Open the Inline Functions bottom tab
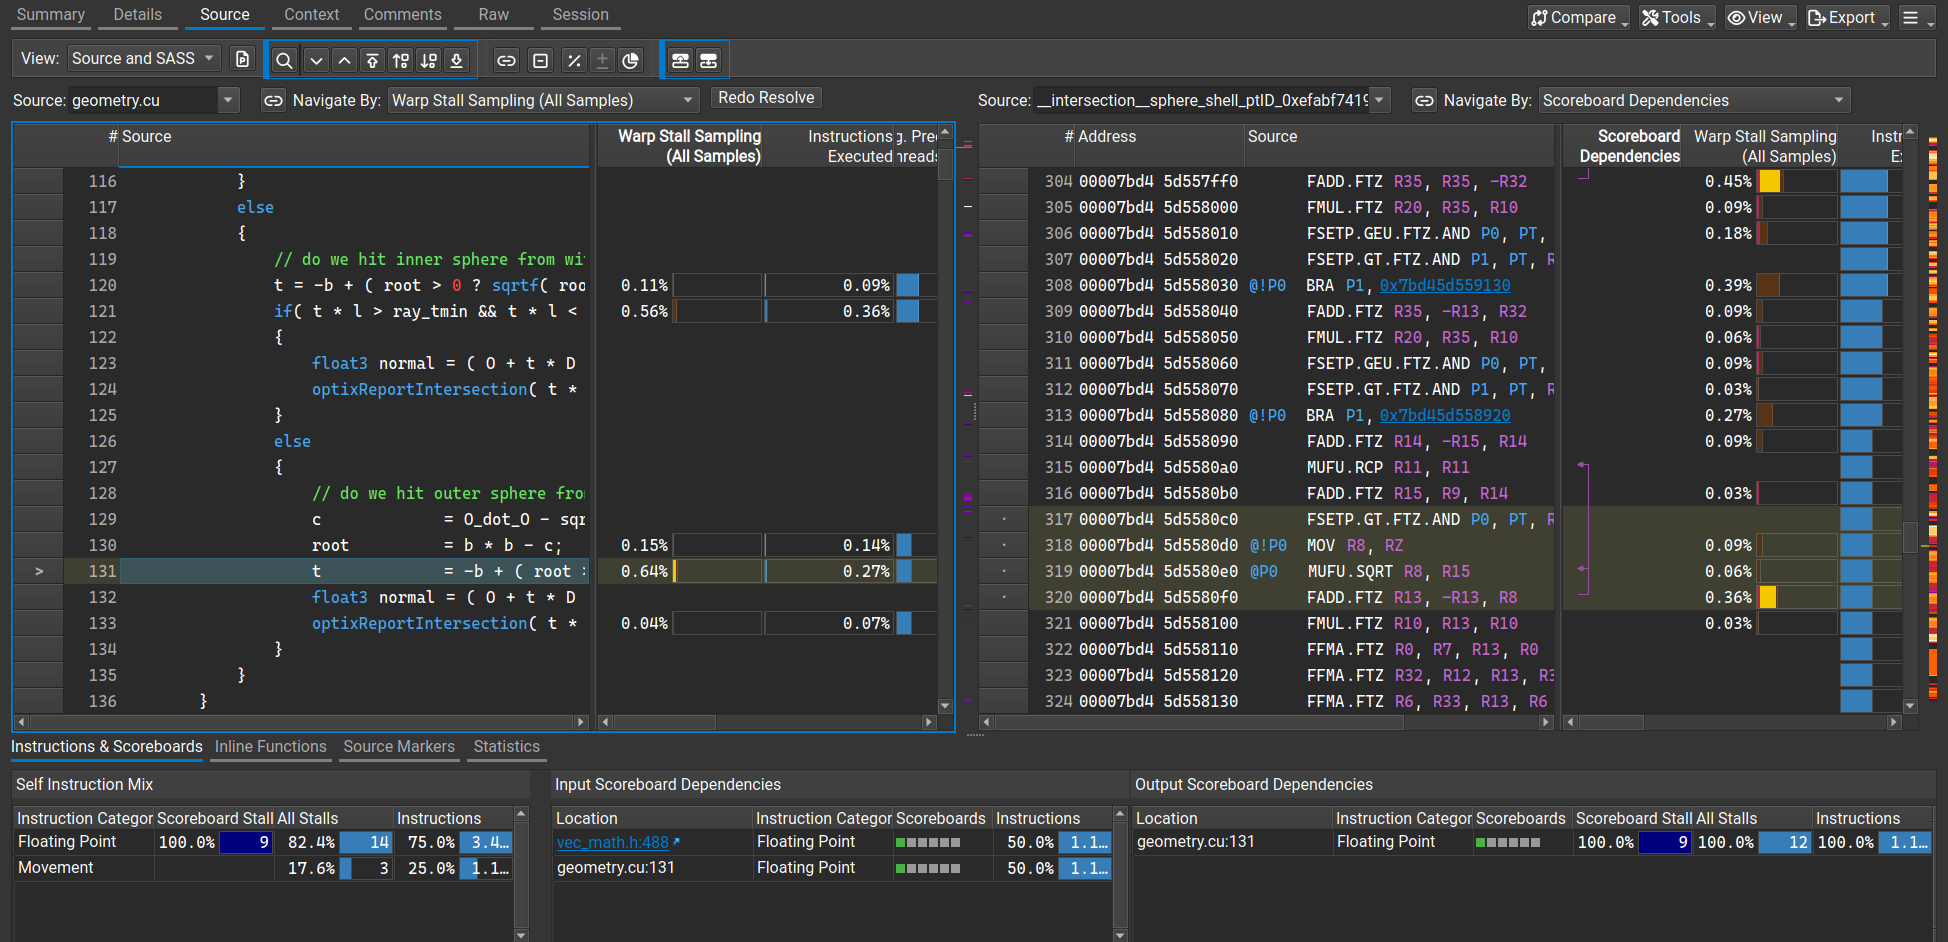Screen dimensions: 1948x942 click(x=270, y=747)
